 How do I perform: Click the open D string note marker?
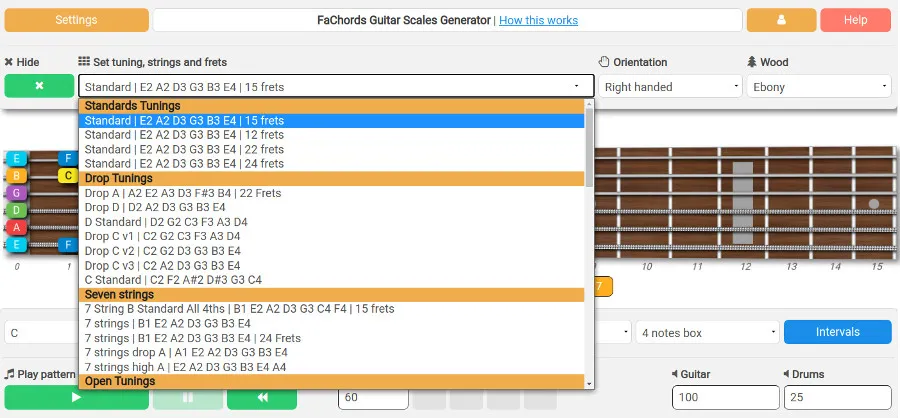[17, 210]
